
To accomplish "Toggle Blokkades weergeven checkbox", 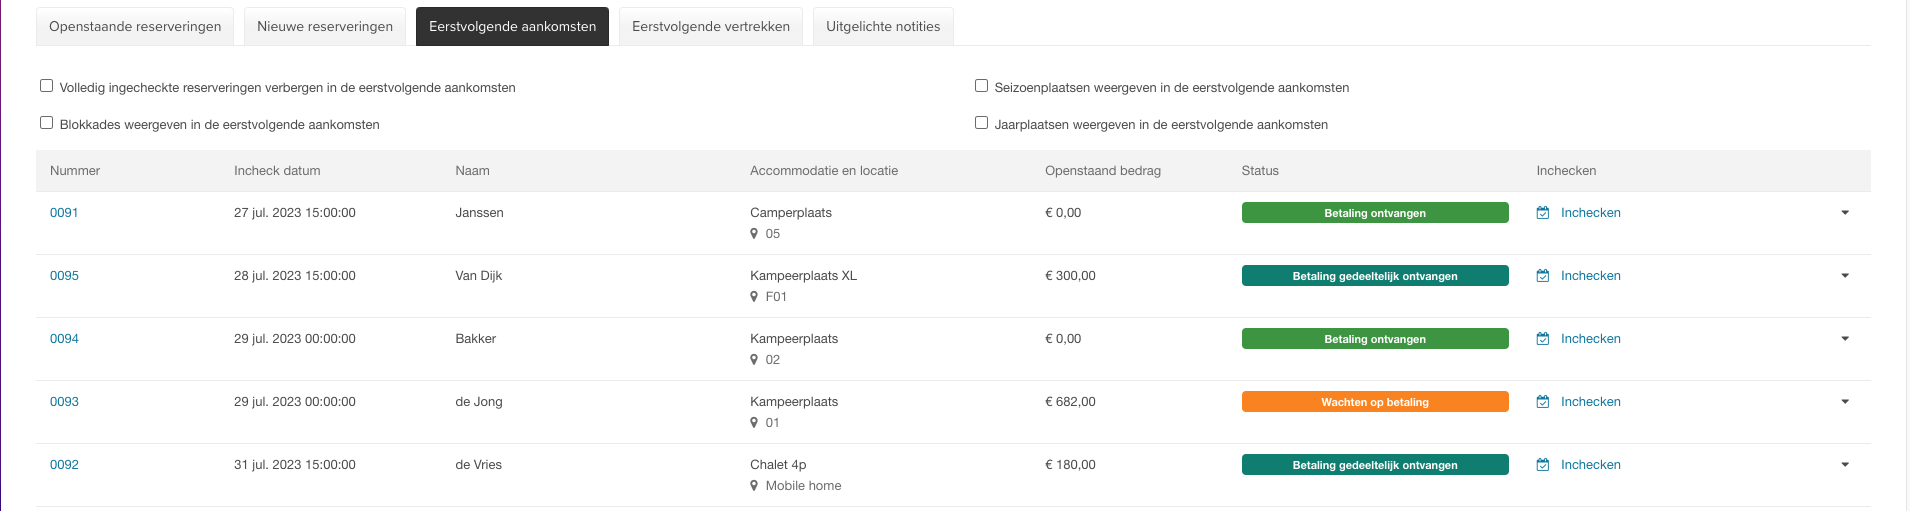I will click(46, 123).
